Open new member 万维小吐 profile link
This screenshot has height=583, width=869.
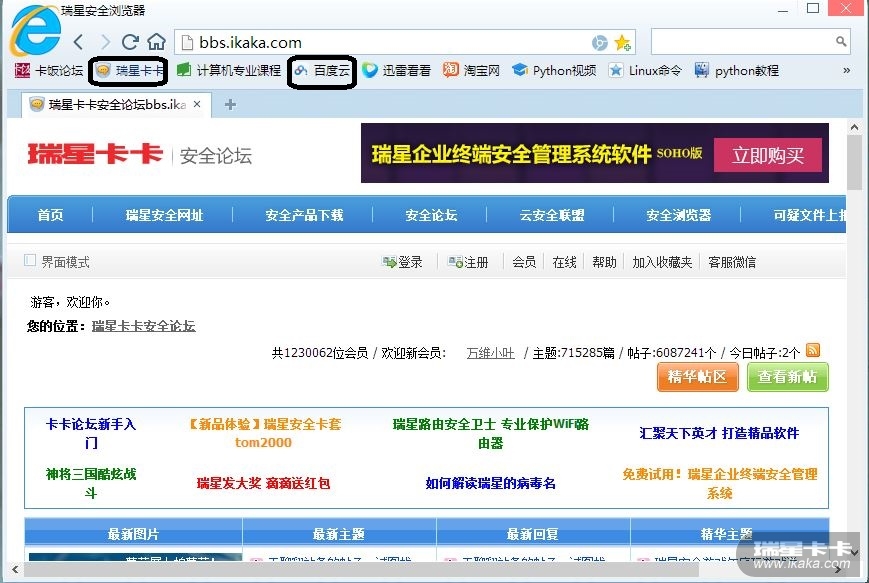[490, 352]
